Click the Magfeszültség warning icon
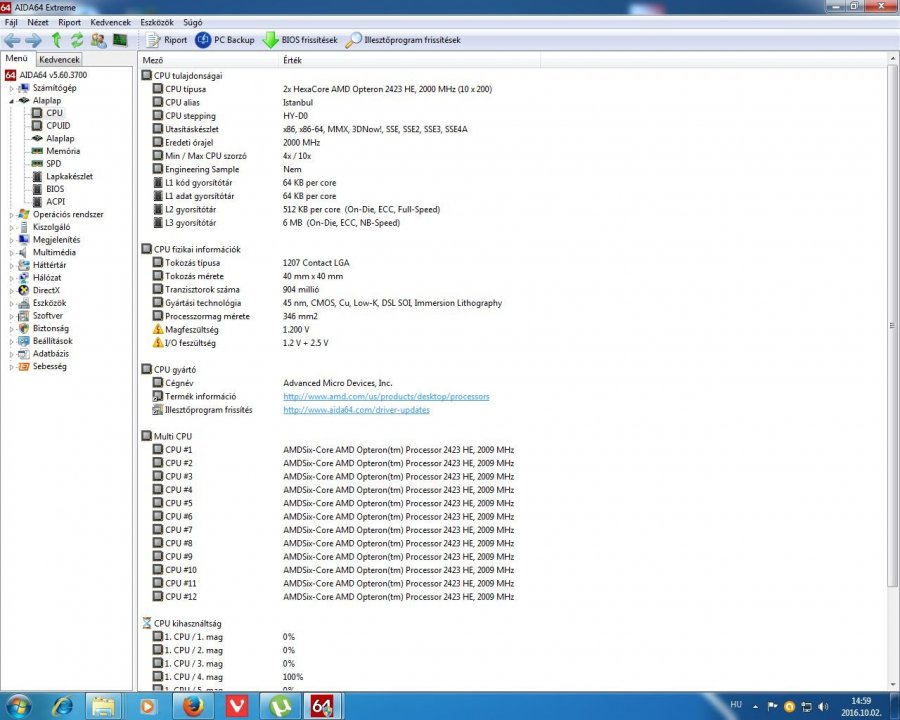Screen dimensions: 900x720 pyautogui.click(x=158, y=330)
